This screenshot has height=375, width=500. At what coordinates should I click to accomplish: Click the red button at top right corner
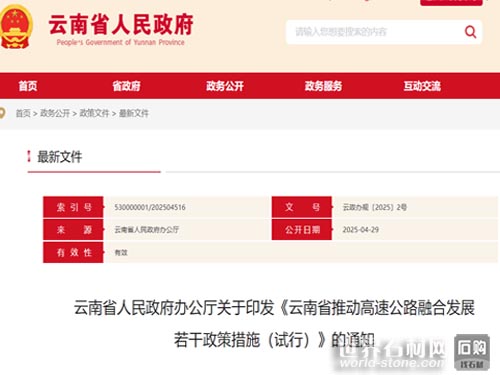[x=451, y=3]
